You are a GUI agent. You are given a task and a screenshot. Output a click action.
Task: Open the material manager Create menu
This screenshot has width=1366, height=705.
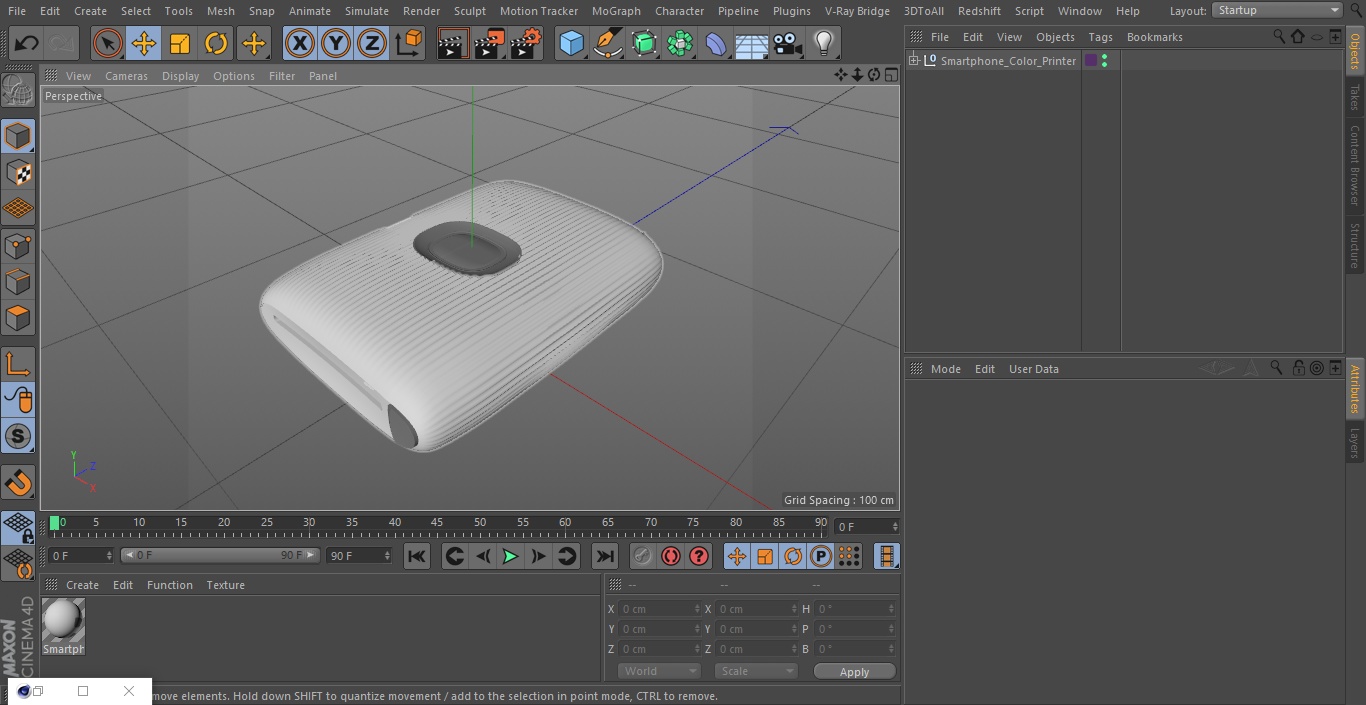[82, 585]
